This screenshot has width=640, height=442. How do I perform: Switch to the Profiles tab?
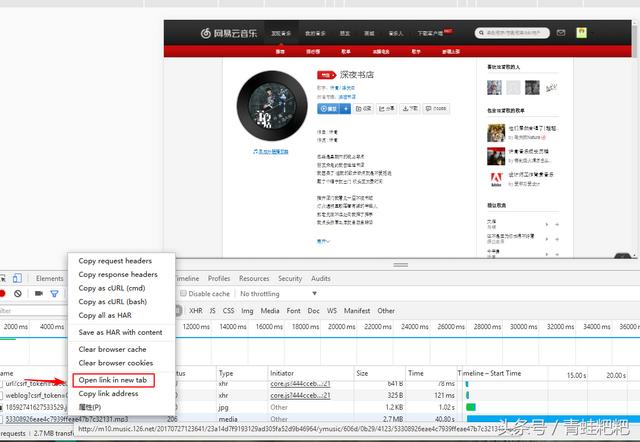point(219,278)
